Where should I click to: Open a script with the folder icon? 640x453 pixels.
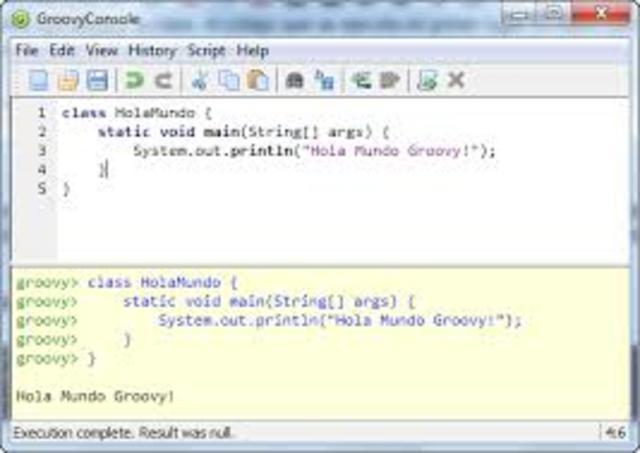68,80
